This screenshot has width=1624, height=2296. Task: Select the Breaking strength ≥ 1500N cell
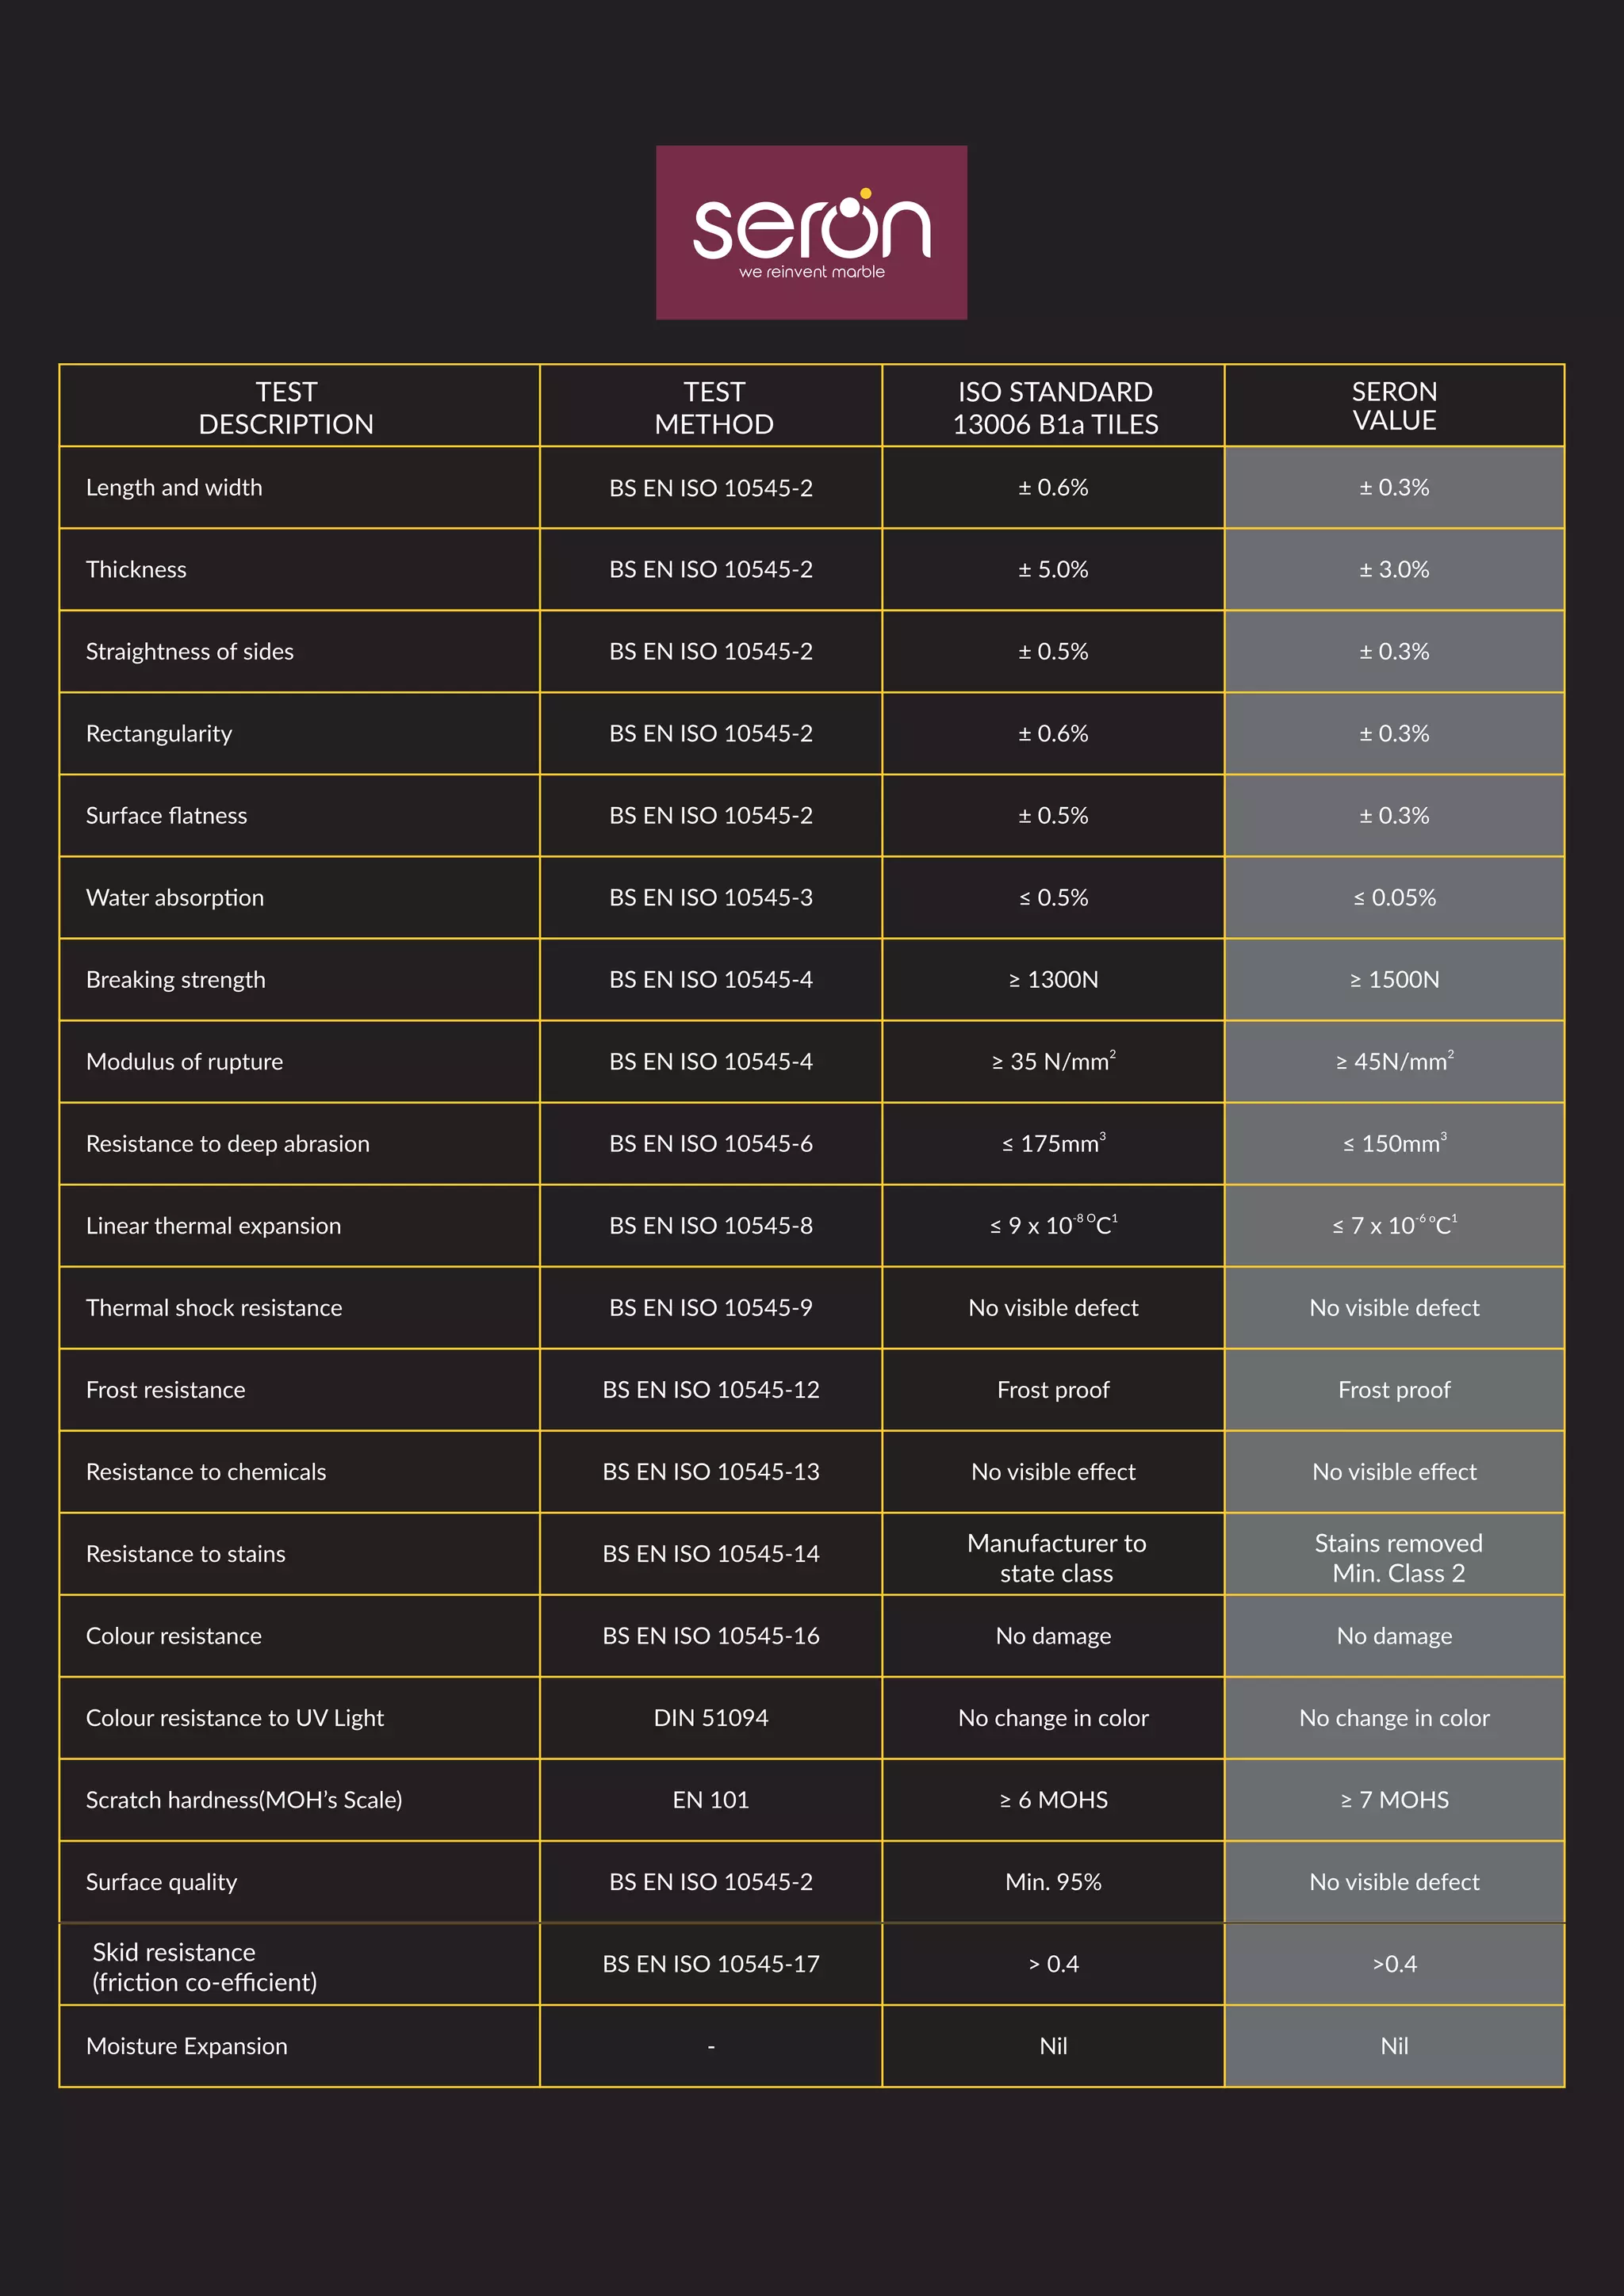tap(1394, 979)
